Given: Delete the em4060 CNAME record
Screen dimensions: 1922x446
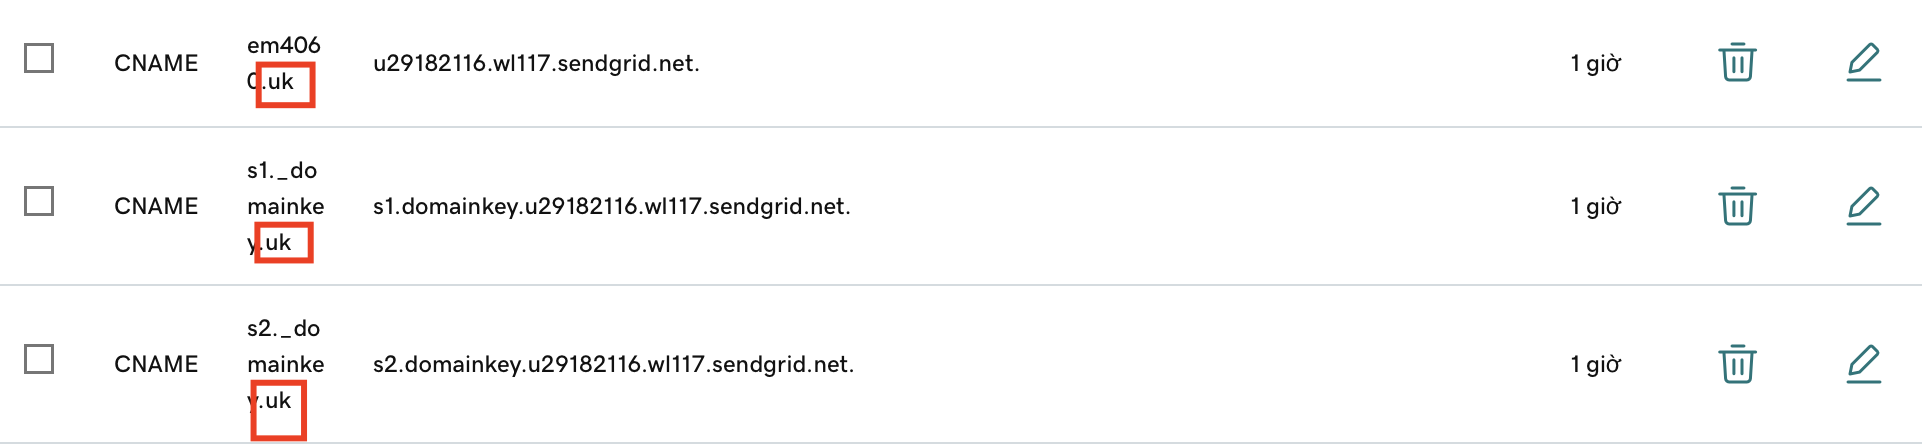Looking at the screenshot, I should [x=1737, y=63].
